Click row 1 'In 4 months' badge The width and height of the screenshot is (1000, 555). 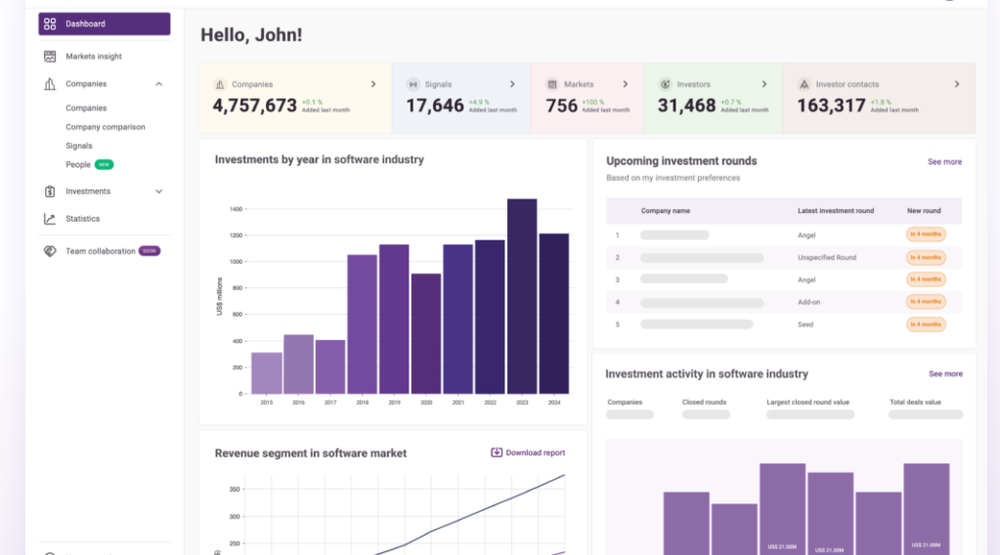click(x=925, y=235)
